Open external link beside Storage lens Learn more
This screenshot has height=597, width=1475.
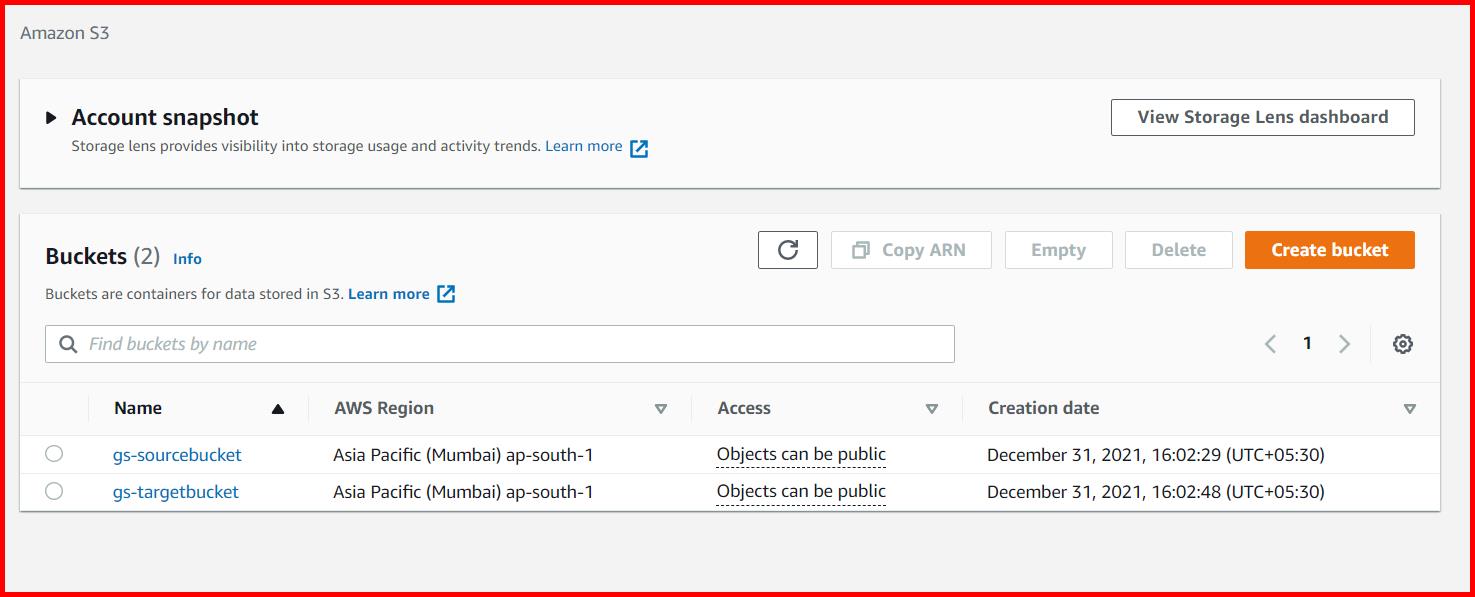coord(637,147)
